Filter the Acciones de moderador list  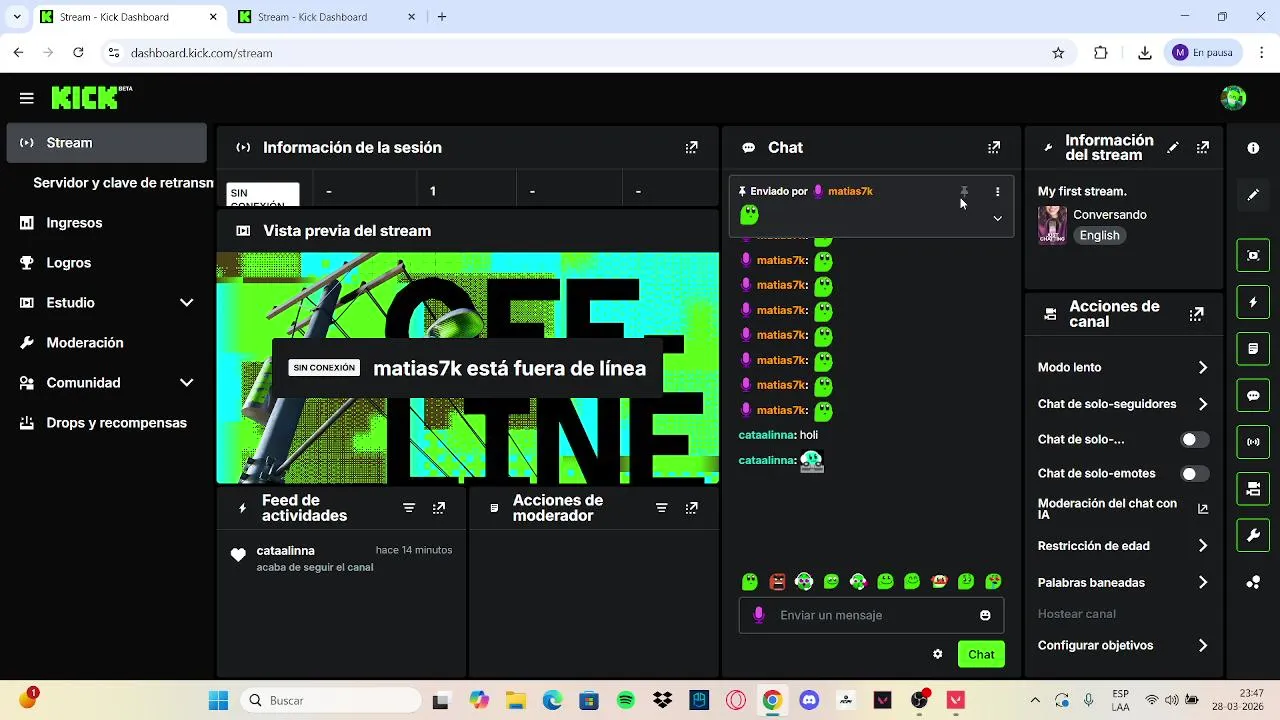[x=661, y=508]
